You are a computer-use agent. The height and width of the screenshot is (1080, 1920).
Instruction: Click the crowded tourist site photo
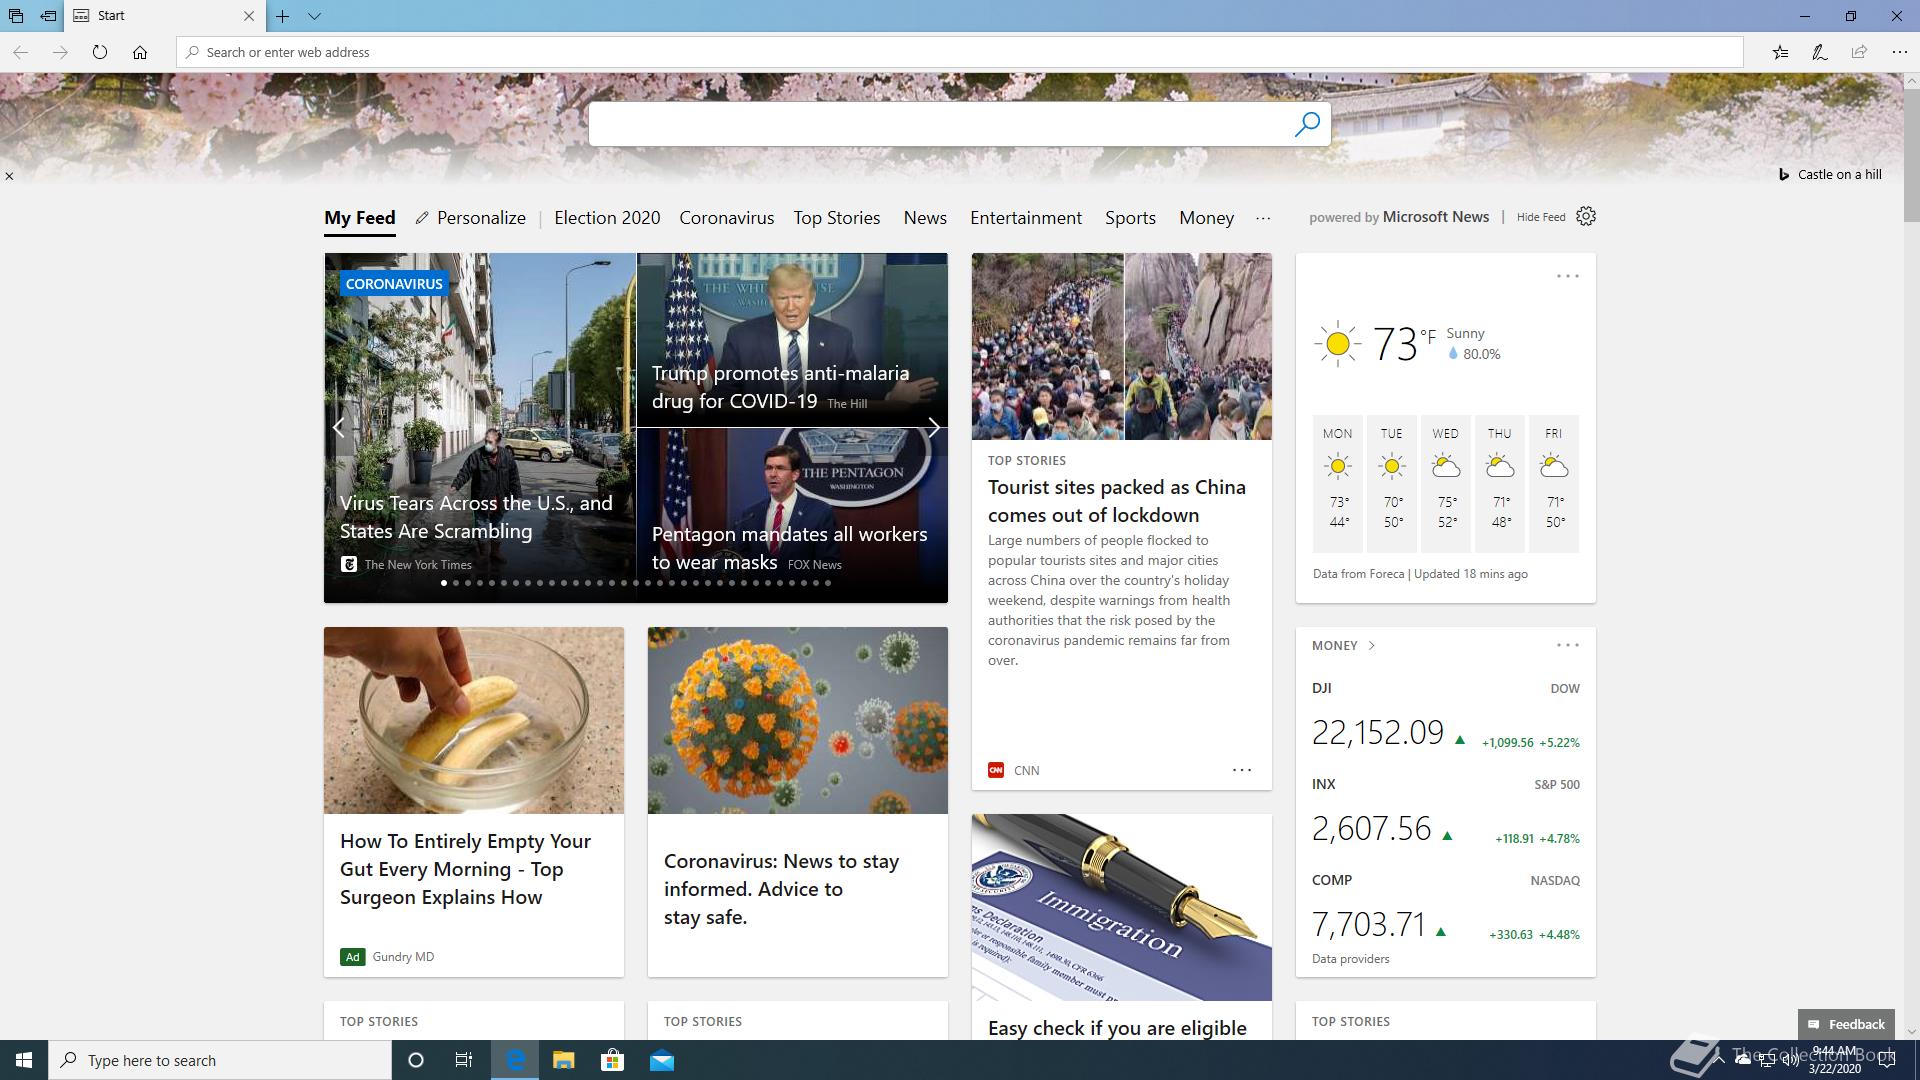point(1122,346)
